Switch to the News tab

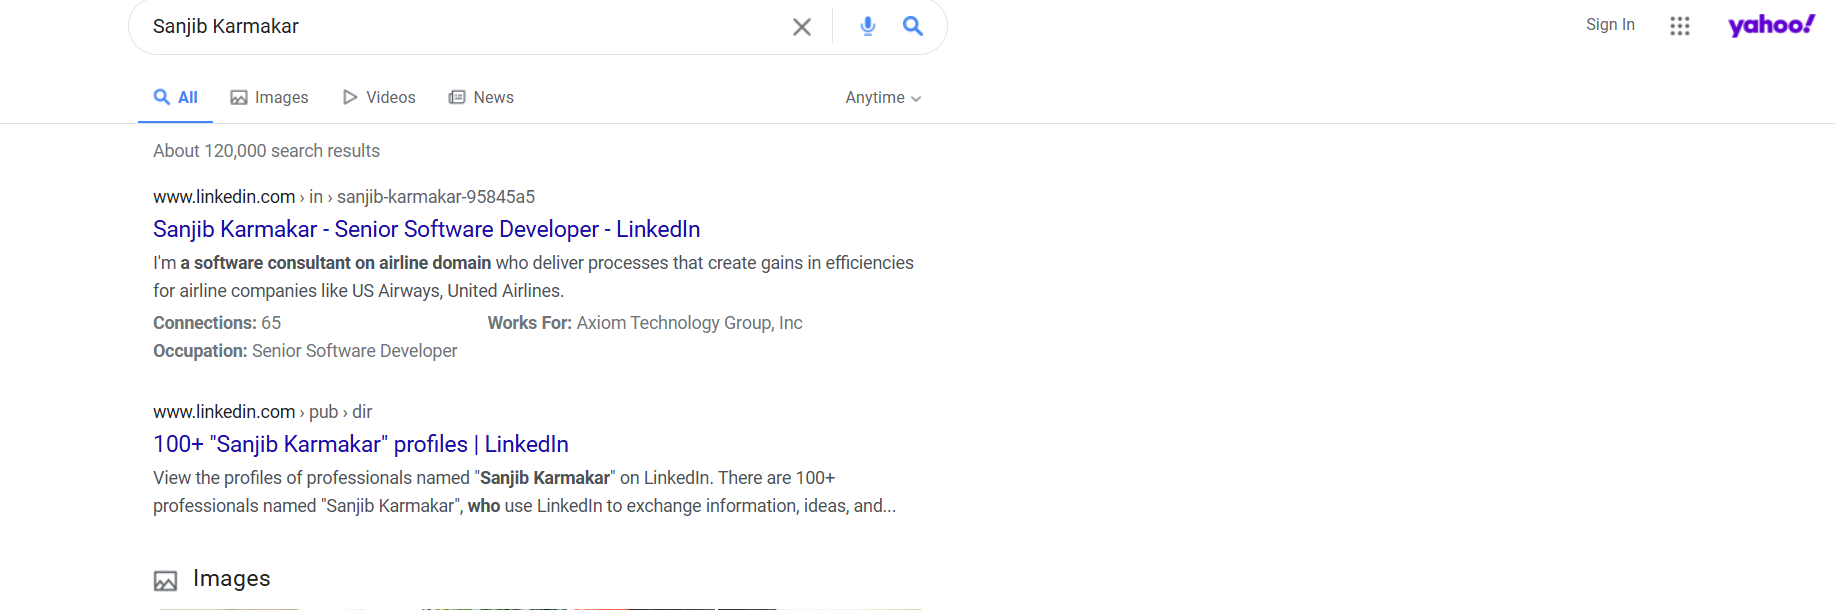coord(493,97)
